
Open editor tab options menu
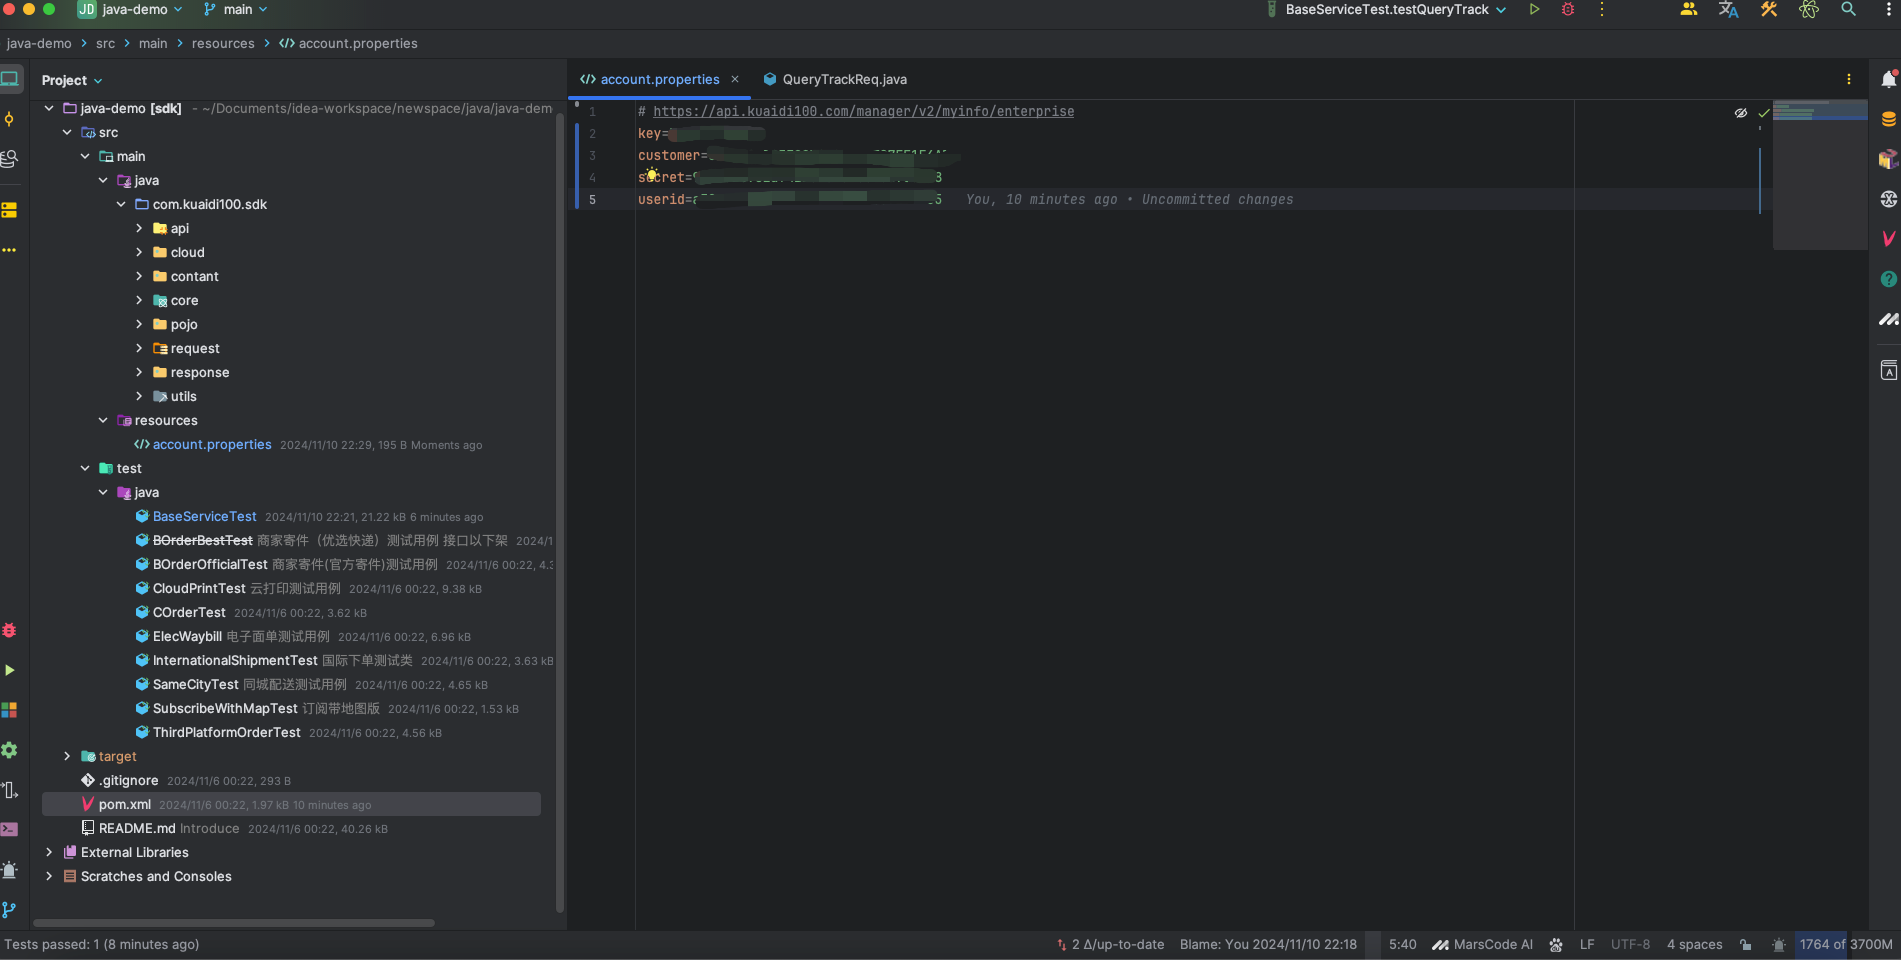(1849, 79)
